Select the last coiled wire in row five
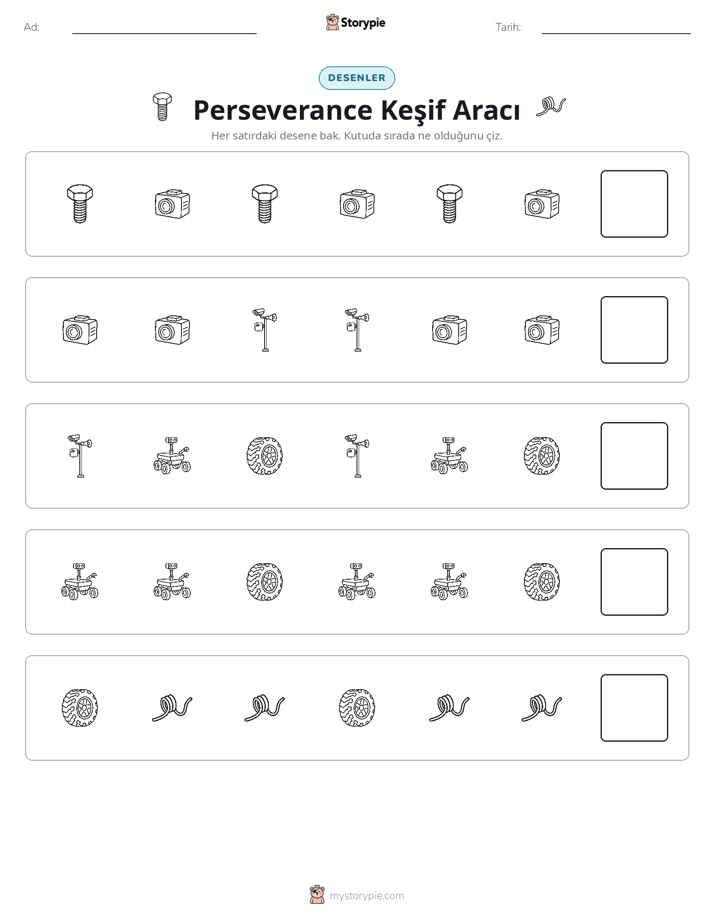 [542, 708]
